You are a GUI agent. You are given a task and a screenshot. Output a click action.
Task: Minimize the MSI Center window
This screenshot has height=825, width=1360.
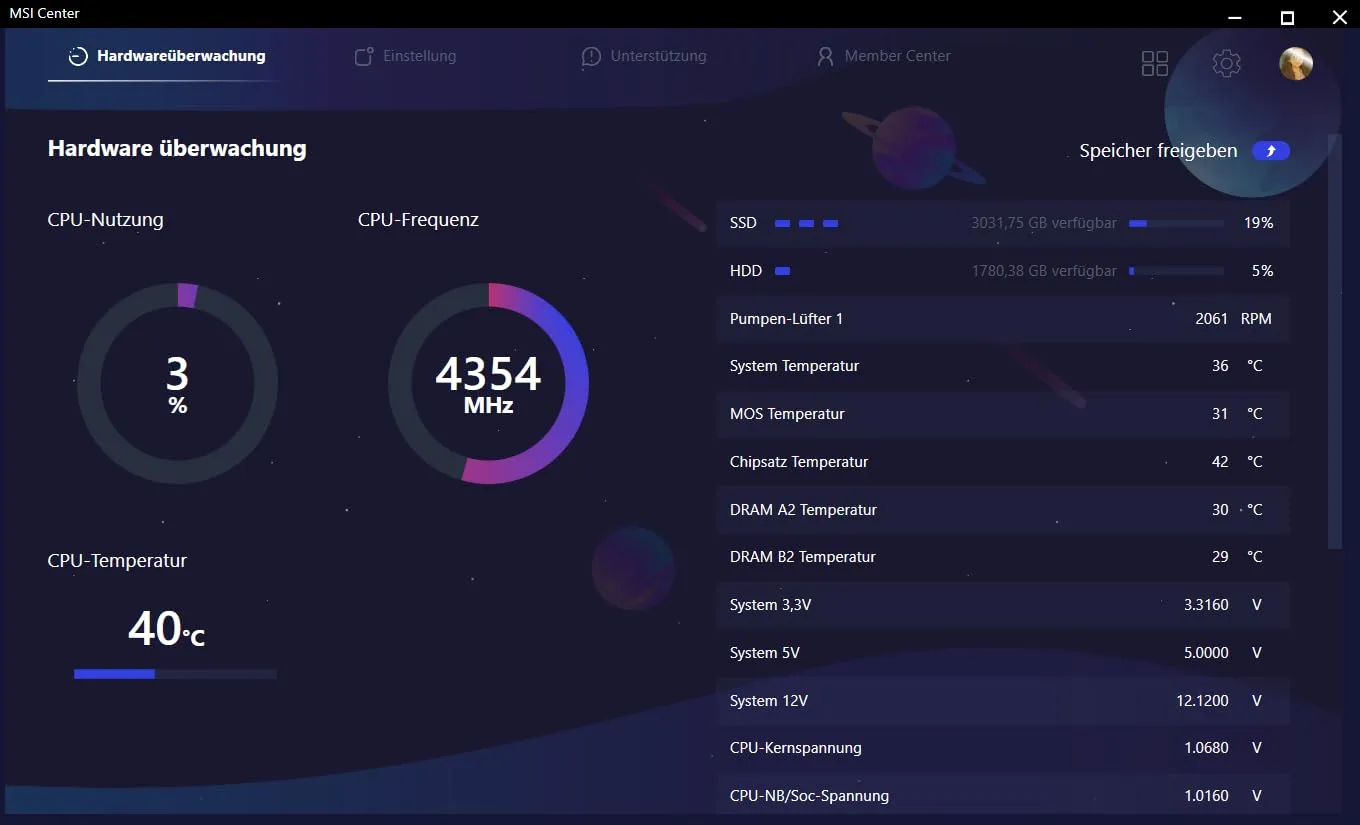click(x=1236, y=17)
